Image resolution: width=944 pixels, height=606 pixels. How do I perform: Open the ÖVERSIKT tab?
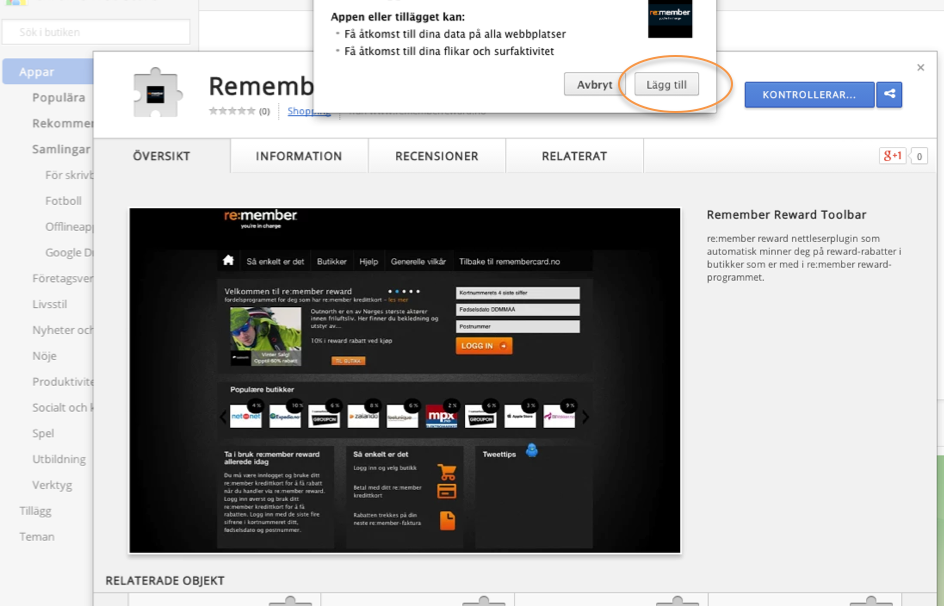(161, 156)
